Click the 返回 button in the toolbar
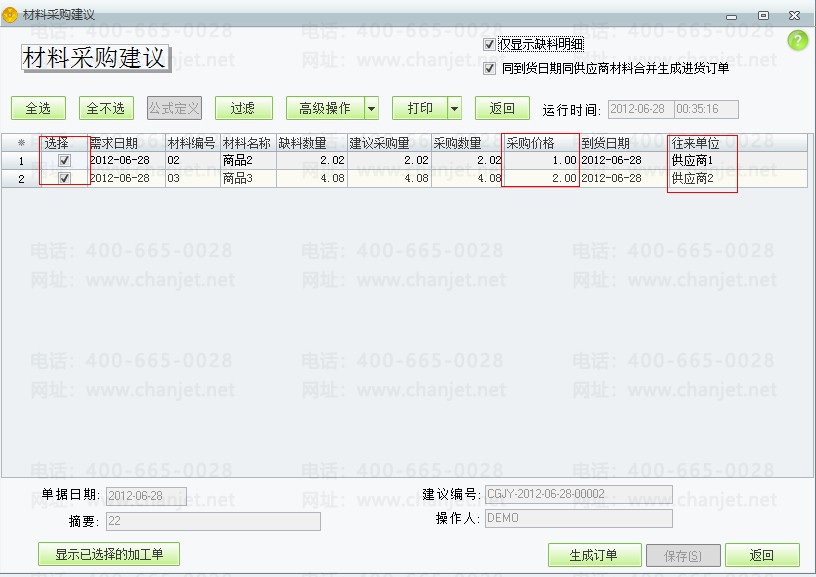 point(502,108)
